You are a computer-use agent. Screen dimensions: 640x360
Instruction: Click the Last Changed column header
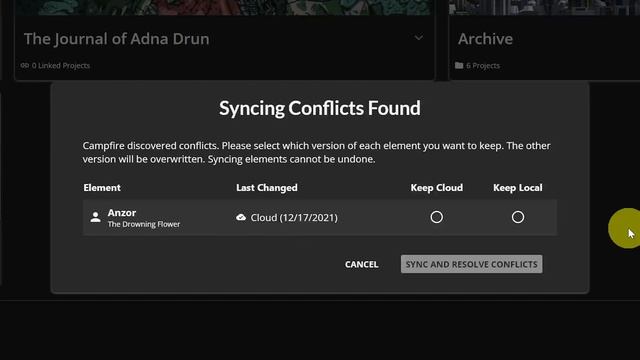point(267,188)
